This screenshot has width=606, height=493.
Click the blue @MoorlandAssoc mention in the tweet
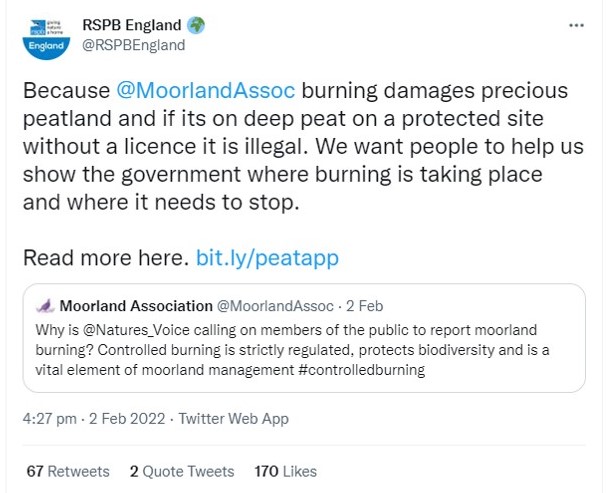207,91
